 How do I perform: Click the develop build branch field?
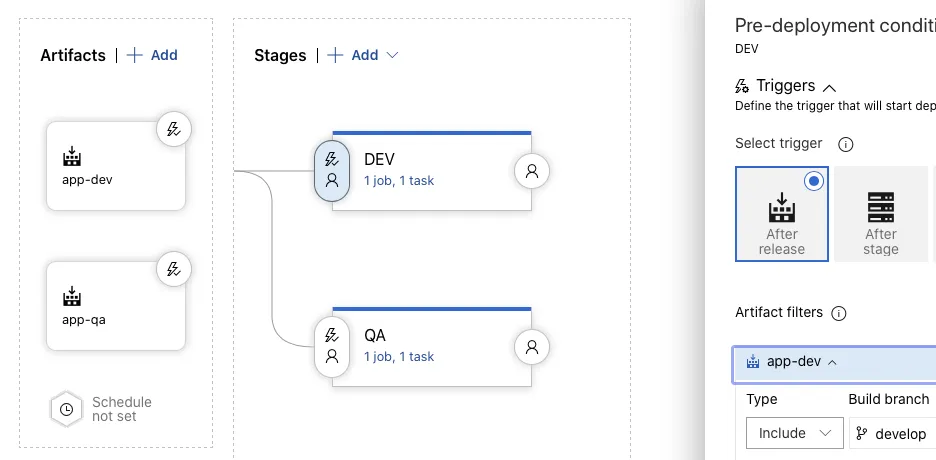click(x=893, y=434)
